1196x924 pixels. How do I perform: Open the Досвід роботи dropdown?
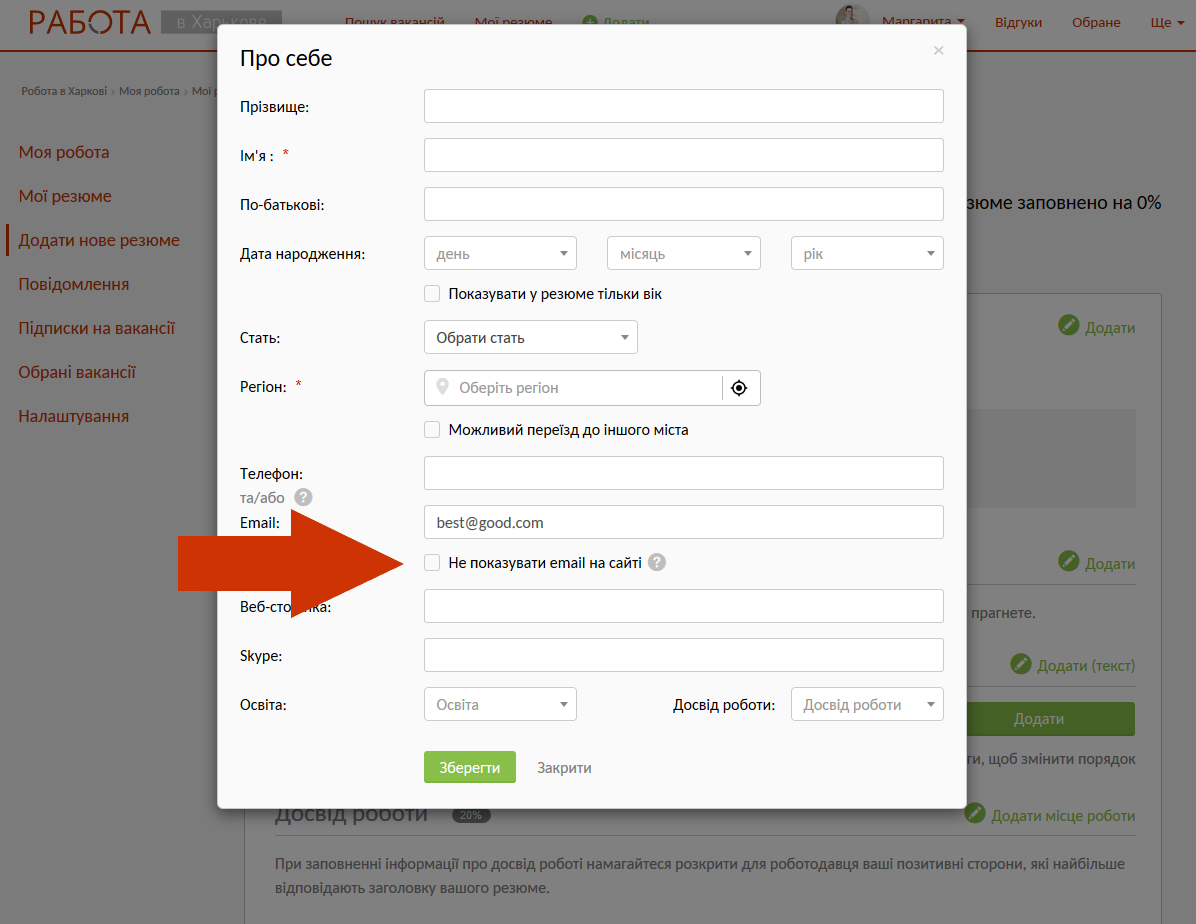(866, 705)
